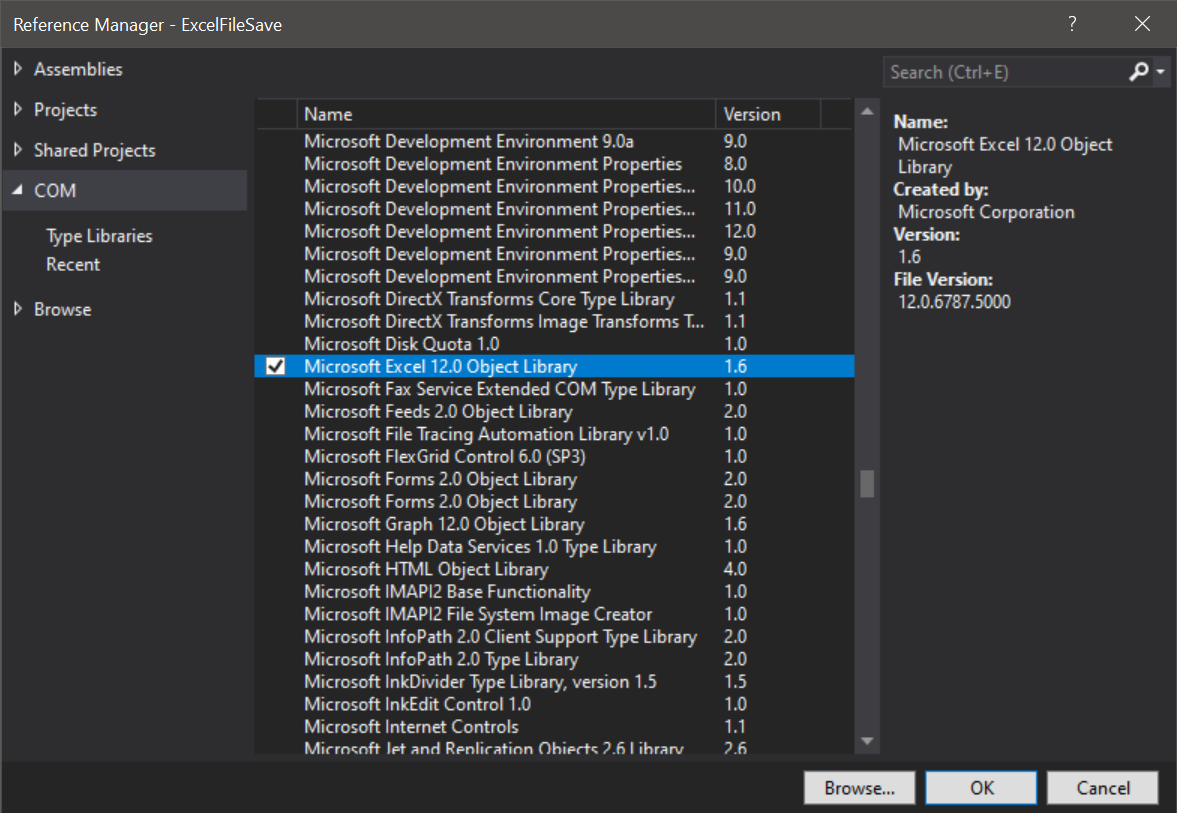This screenshot has height=813, width=1177.
Task: Confirm with the OK button
Action: 981,787
